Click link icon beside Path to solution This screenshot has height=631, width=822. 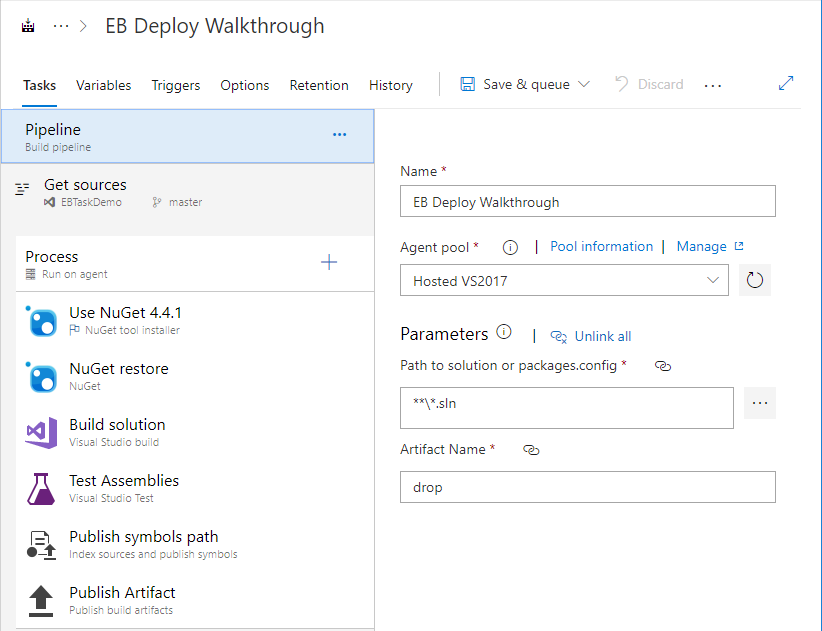[662, 366]
